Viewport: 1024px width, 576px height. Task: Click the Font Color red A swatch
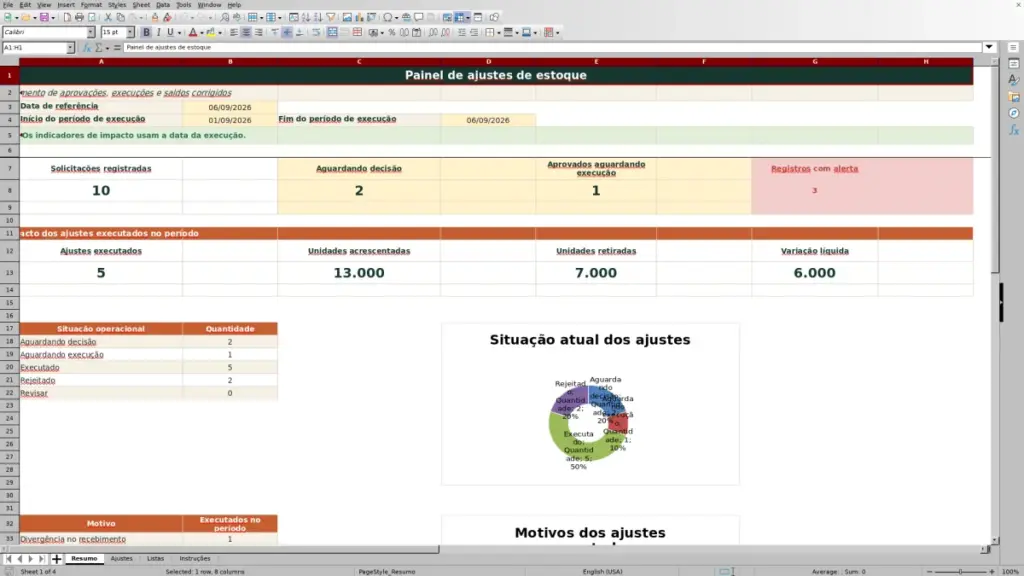[x=193, y=33]
